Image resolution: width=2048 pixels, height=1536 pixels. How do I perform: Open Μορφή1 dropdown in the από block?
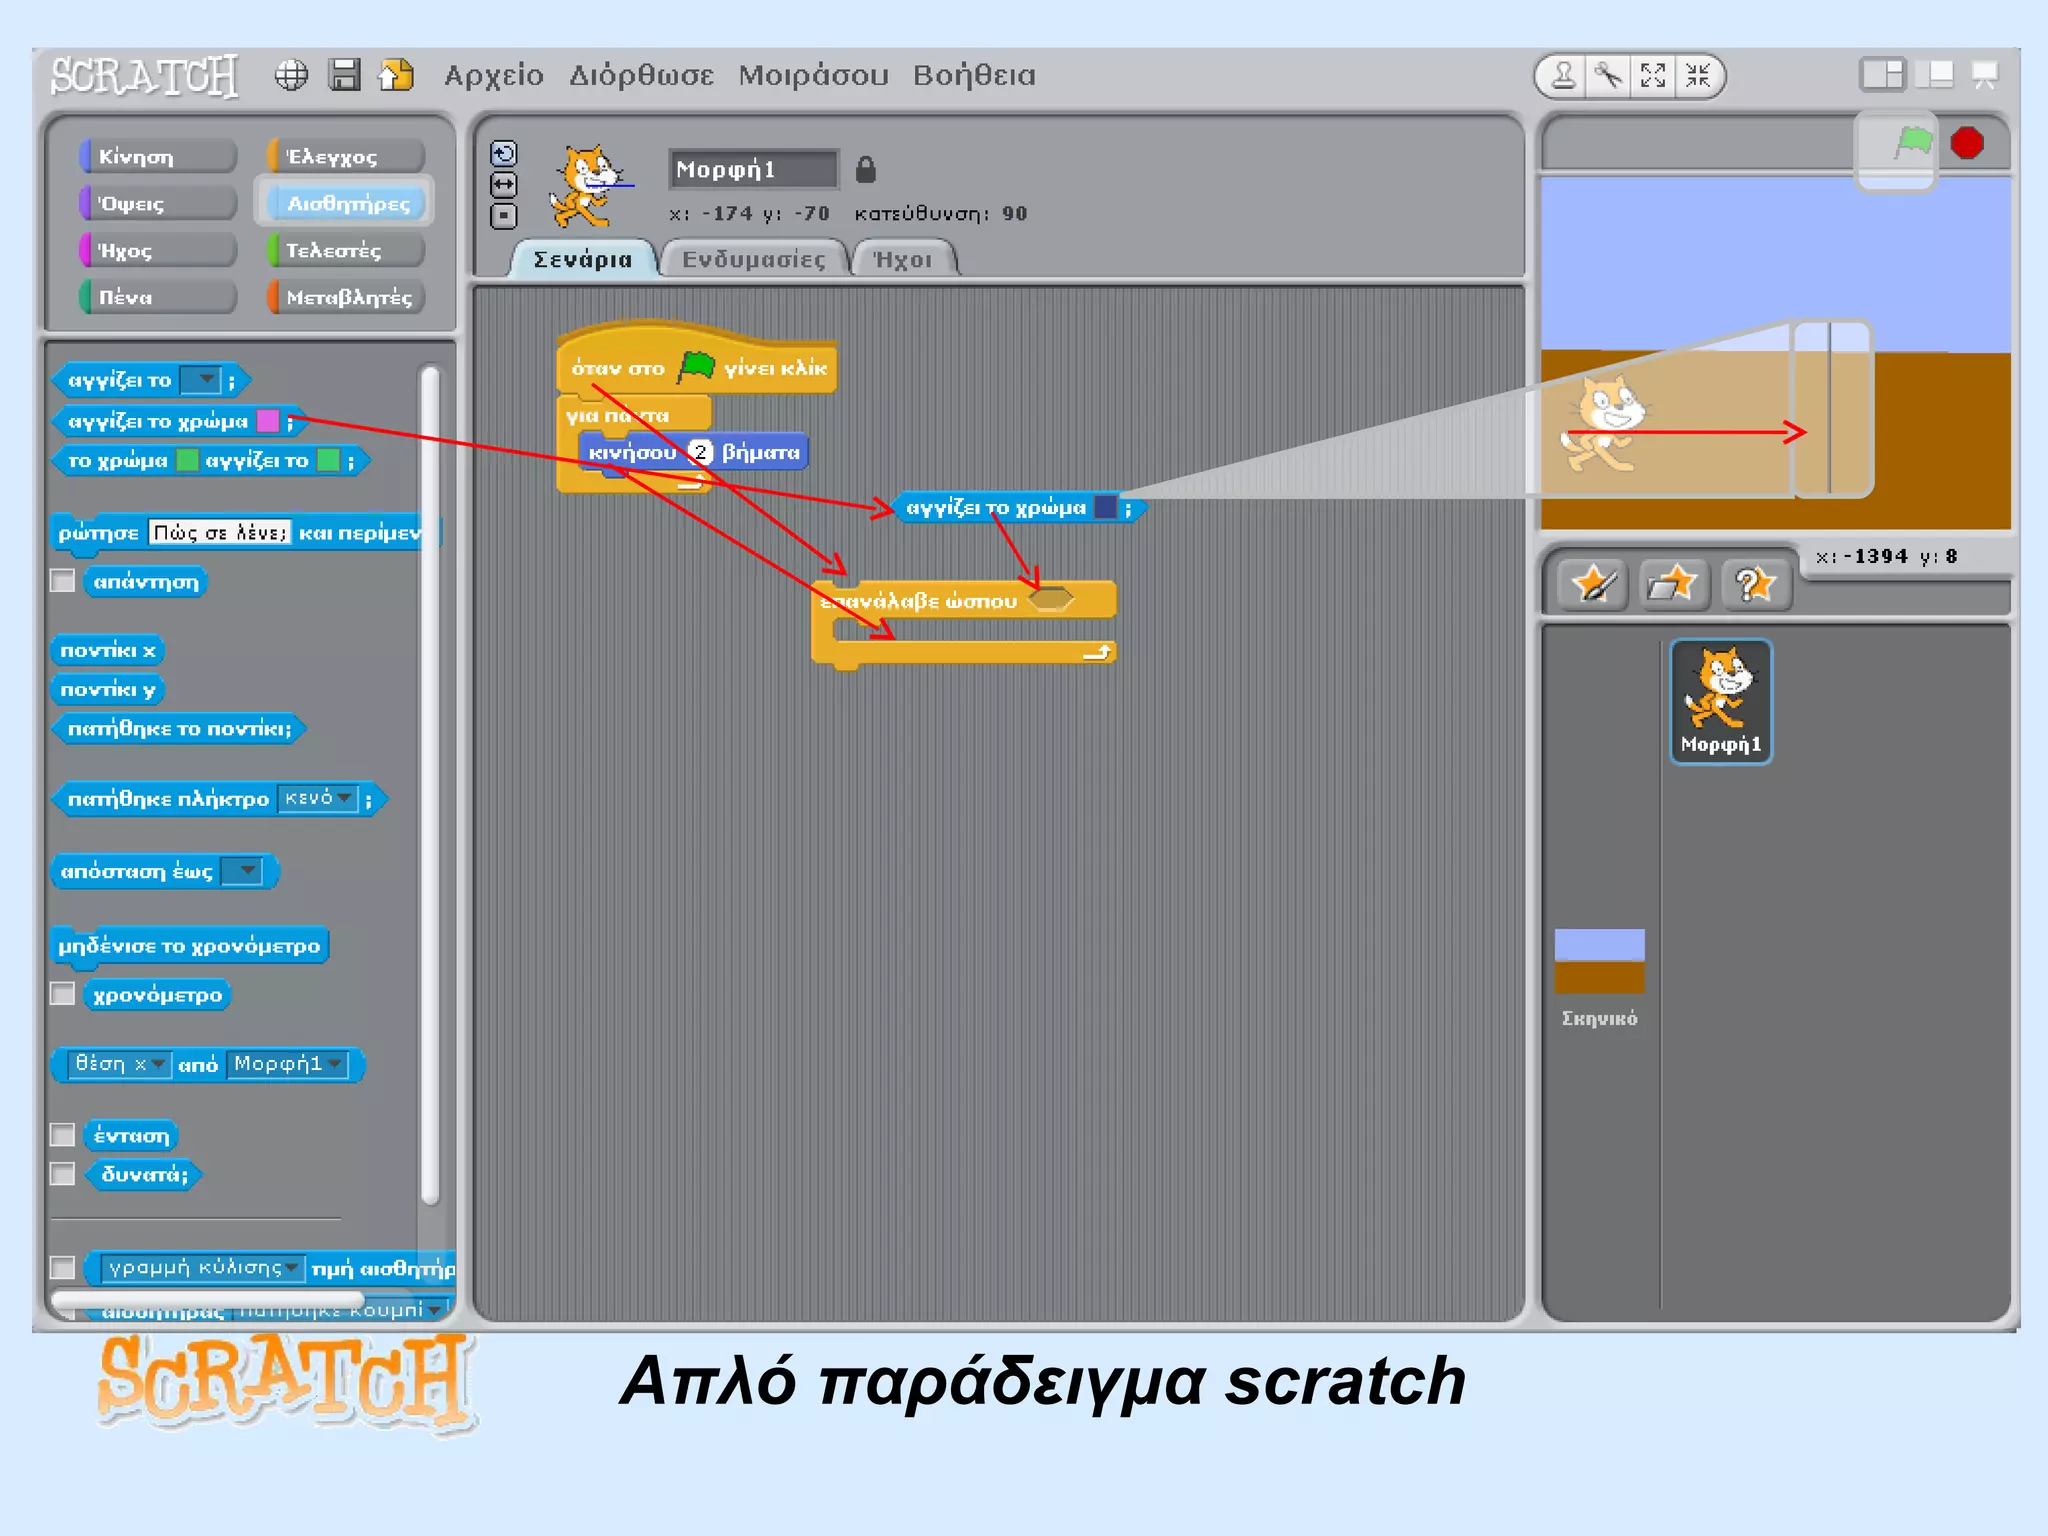point(287,1064)
